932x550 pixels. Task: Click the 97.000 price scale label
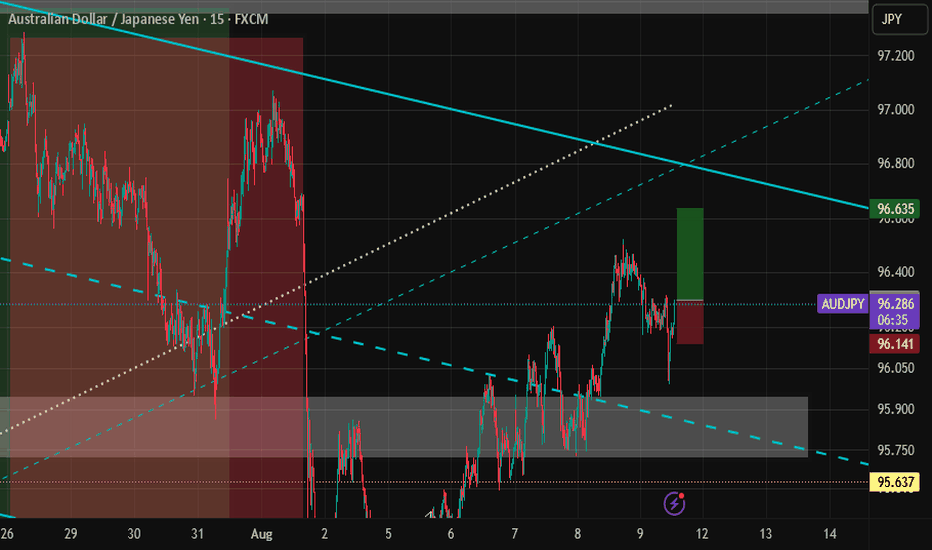pos(896,109)
